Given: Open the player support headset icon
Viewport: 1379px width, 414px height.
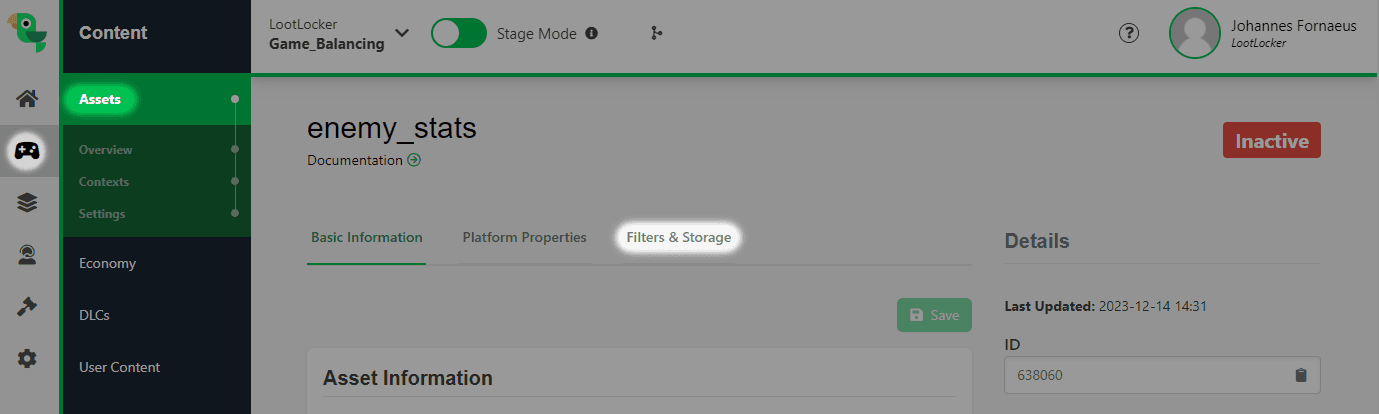Looking at the screenshot, I should [x=28, y=255].
